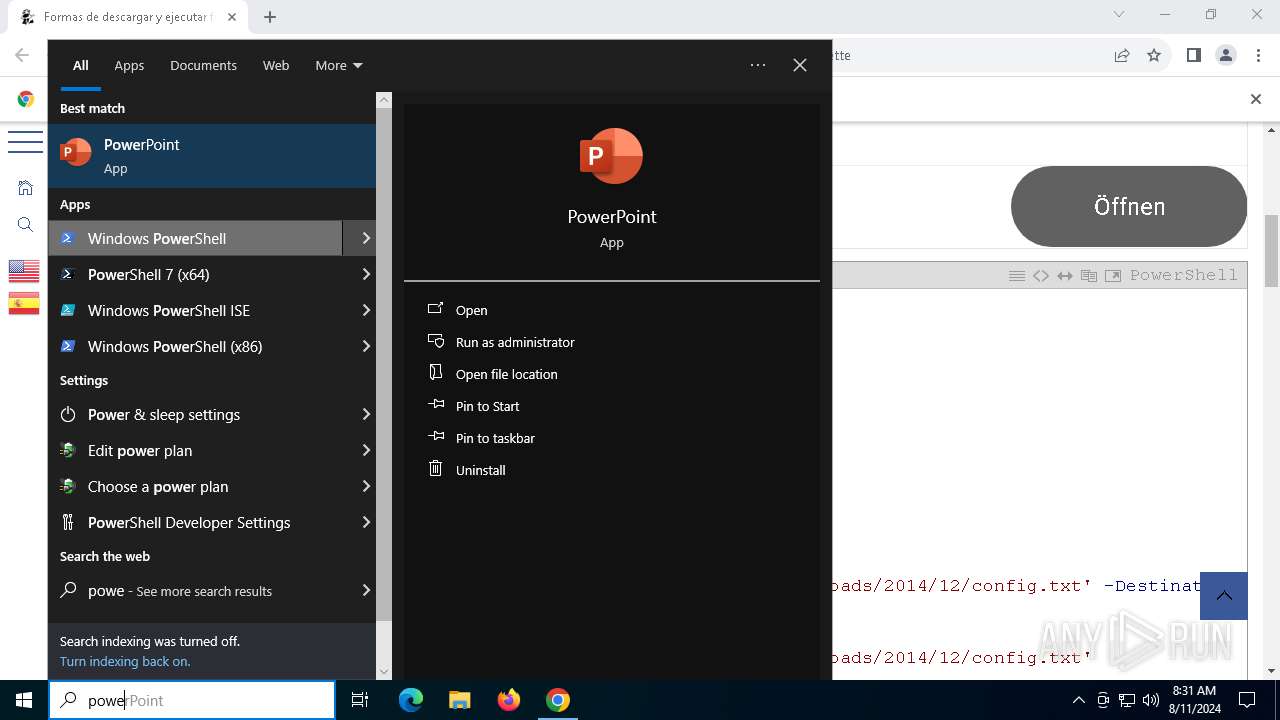Dismiss the Chrome info bar
The image size is (1280, 720).
tap(1256, 99)
